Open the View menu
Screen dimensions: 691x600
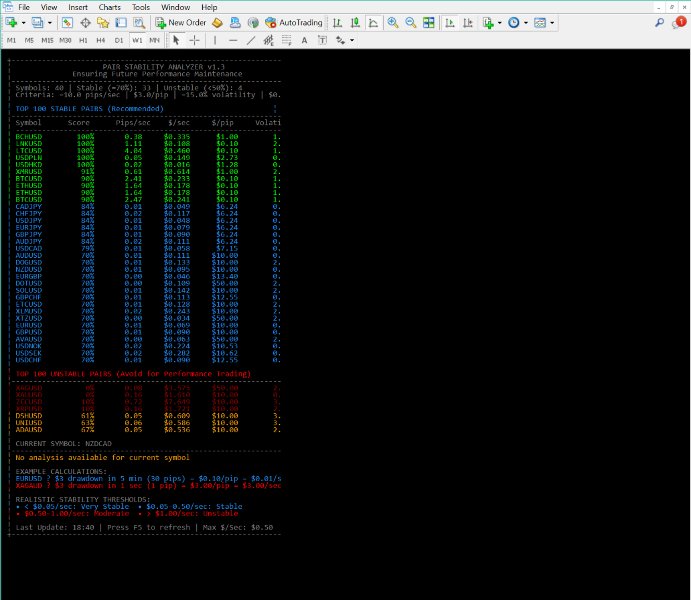coord(49,7)
